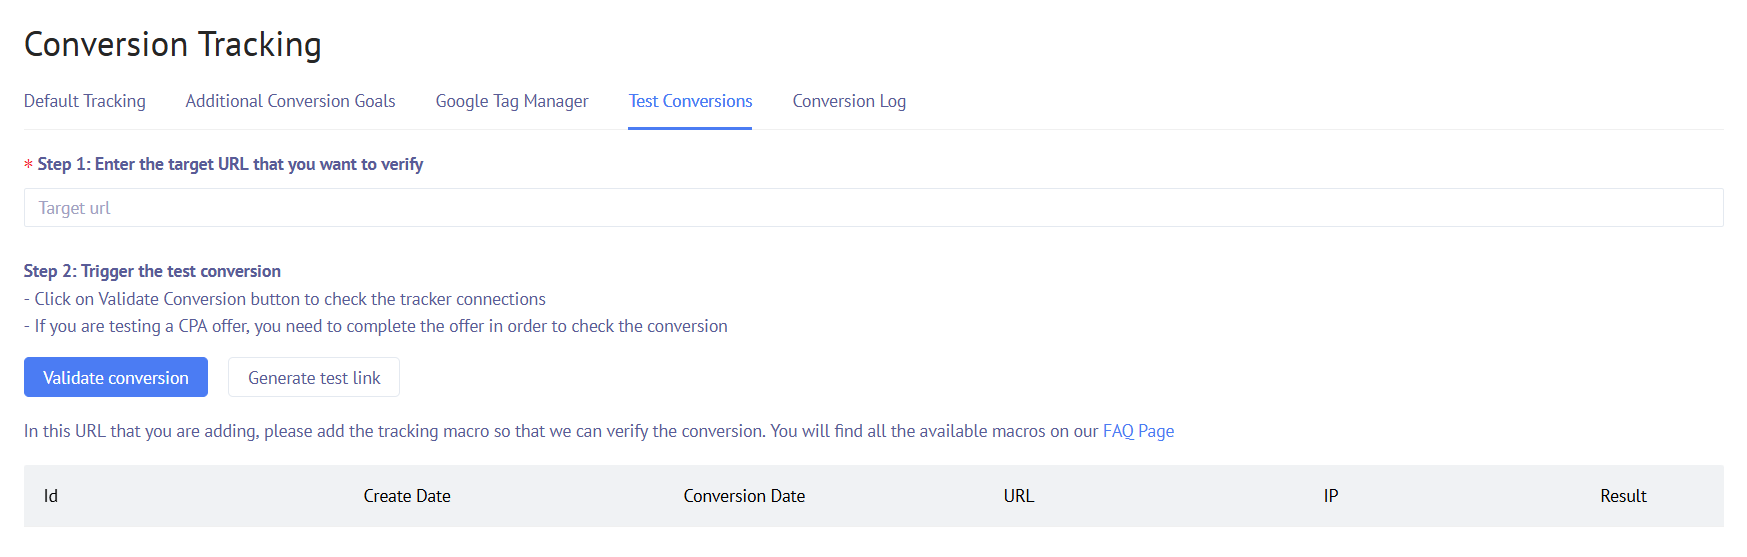Open the Conversion Log tab
Image resolution: width=1747 pixels, height=557 pixels.
[x=849, y=101]
